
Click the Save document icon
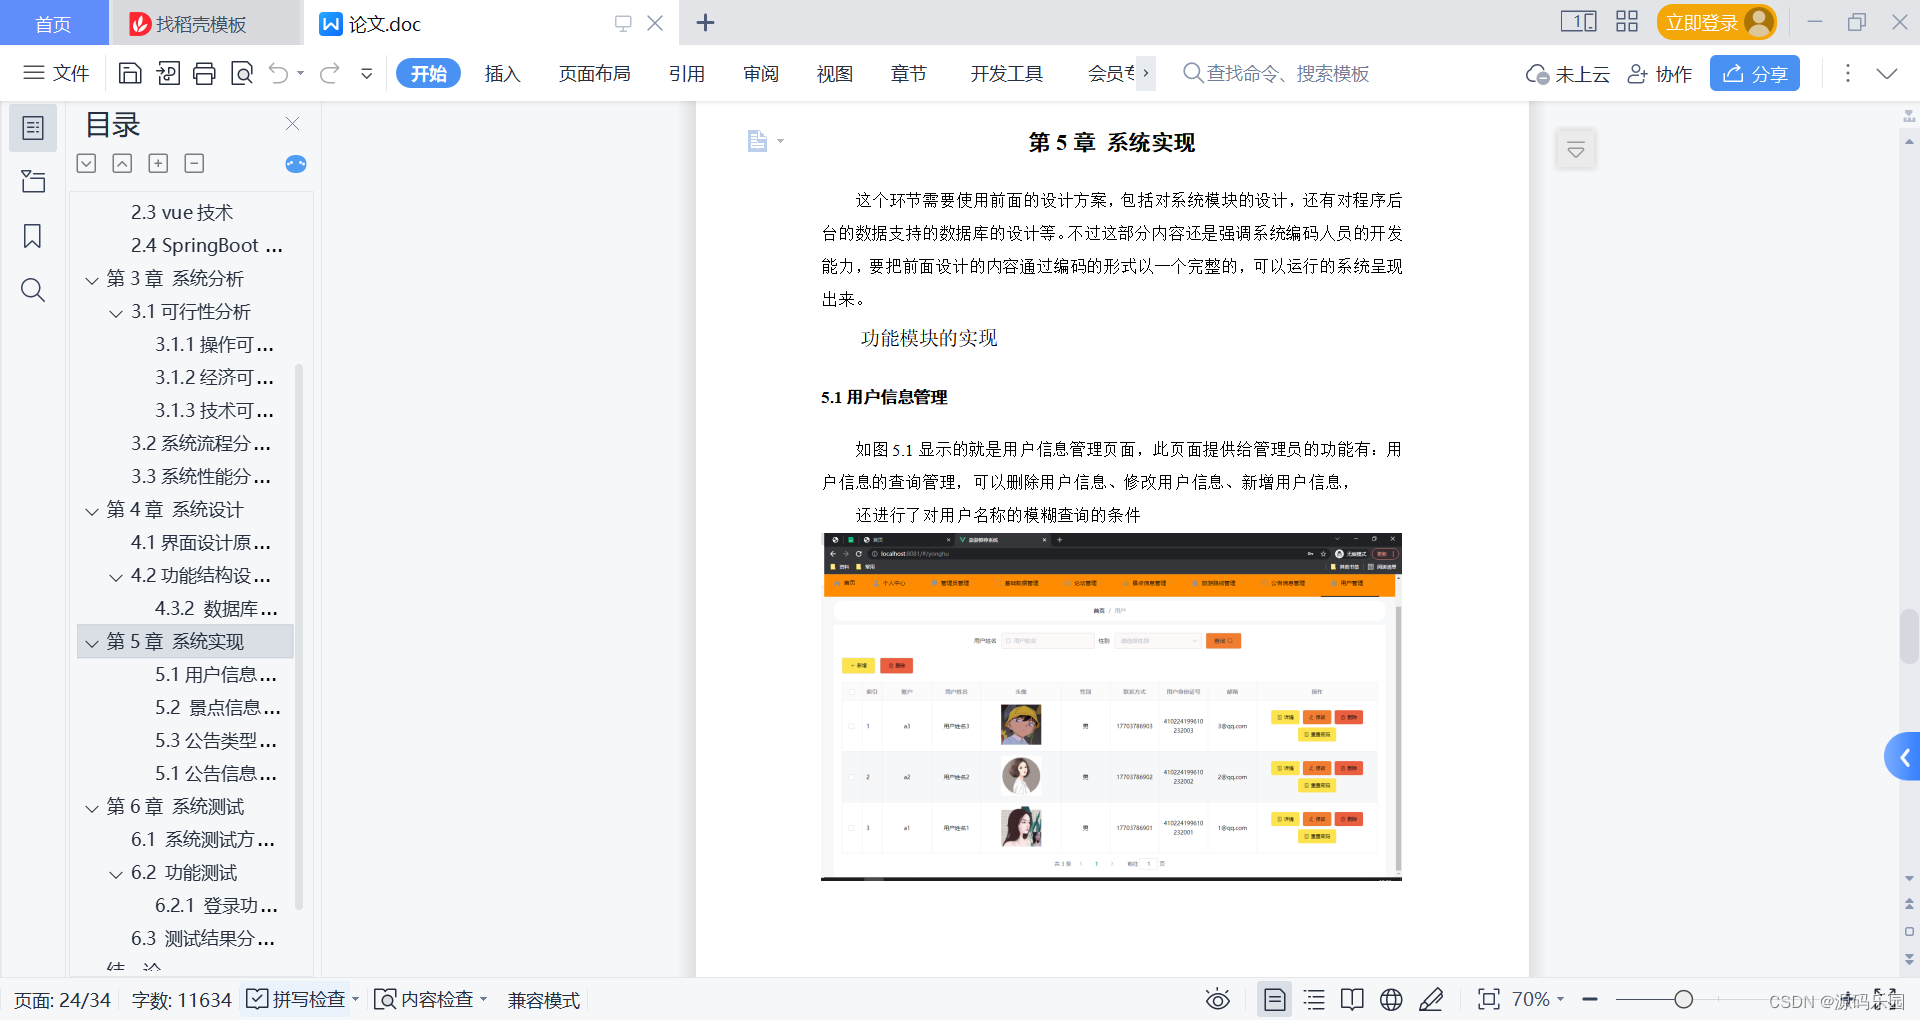(130, 73)
